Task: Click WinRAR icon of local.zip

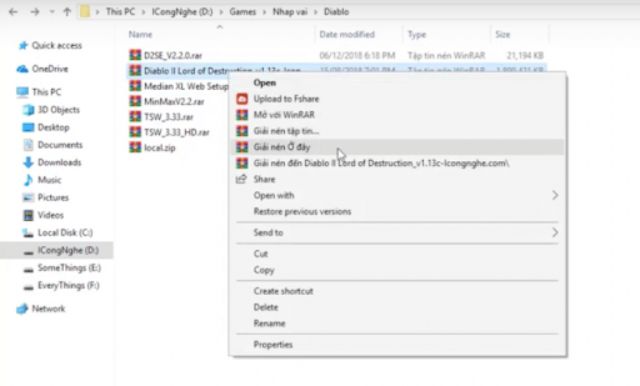Action: [x=135, y=147]
